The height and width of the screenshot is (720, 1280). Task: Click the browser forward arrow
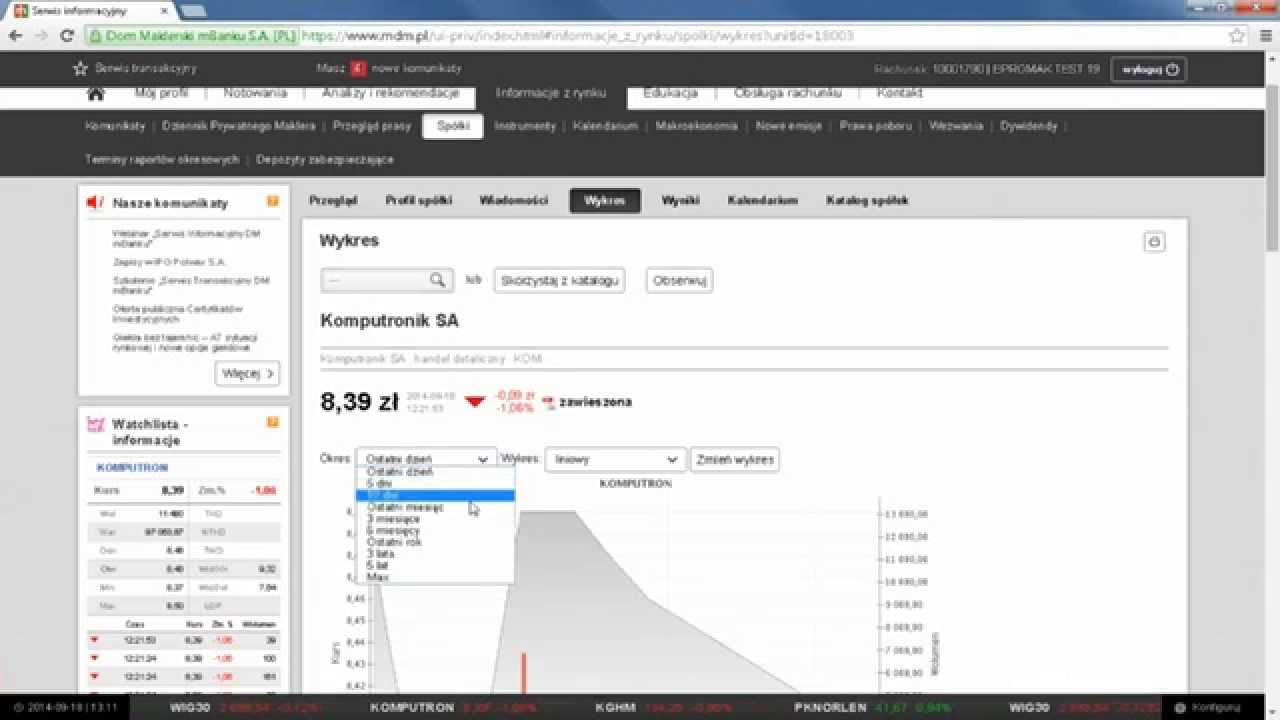point(41,35)
